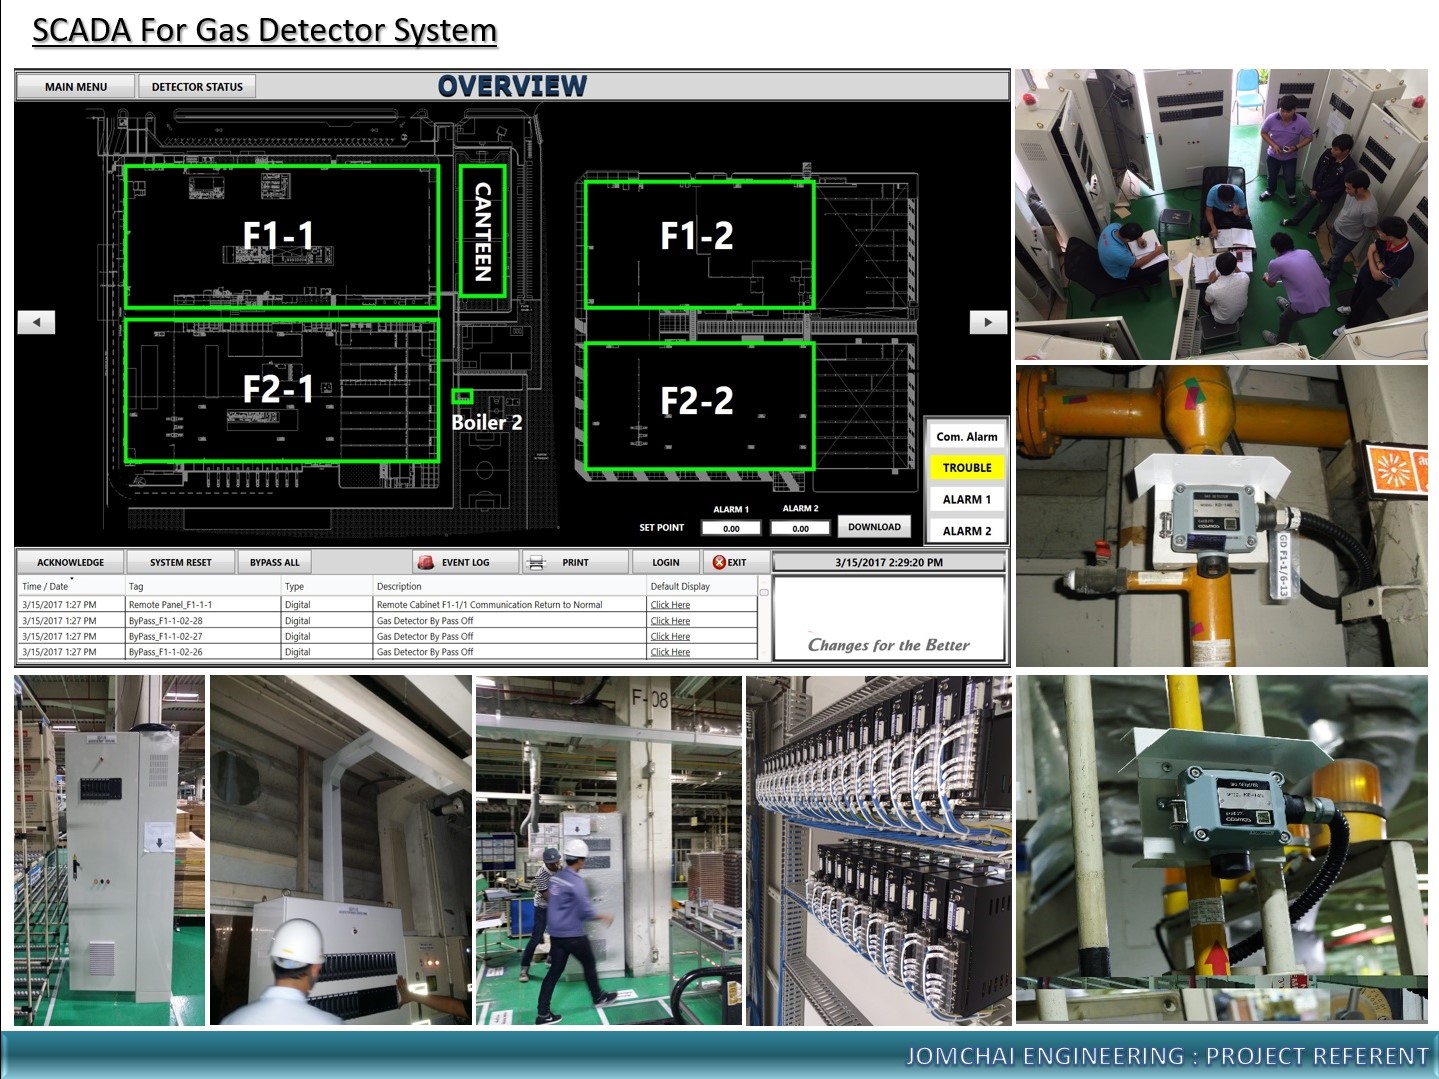Image resolution: width=1439 pixels, height=1079 pixels.
Task: Open the photo of pillar marked F-08
Action: (609, 850)
